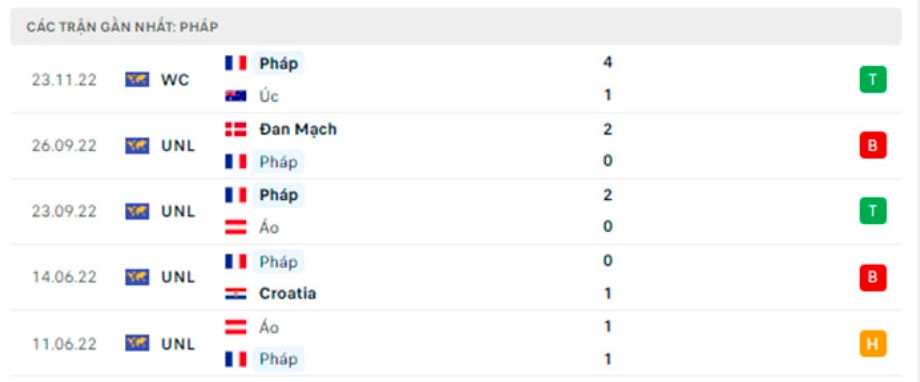Click the red B badge for the Croatia match
The height and width of the screenshot is (382, 920).
click(x=872, y=278)
